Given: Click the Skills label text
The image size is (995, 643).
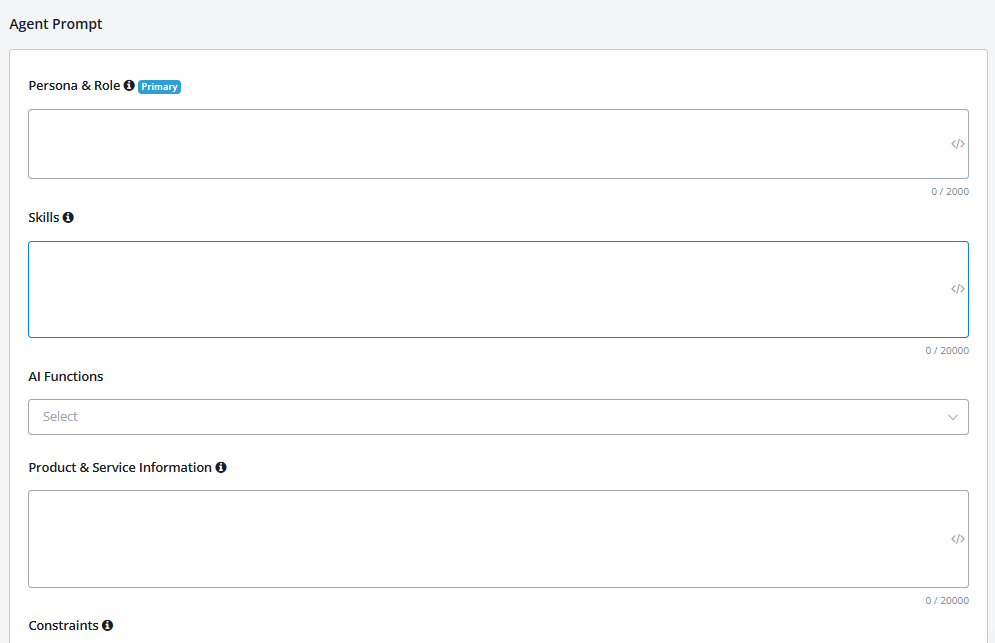Looking at the screenshot, I should [x=44, y=217].
